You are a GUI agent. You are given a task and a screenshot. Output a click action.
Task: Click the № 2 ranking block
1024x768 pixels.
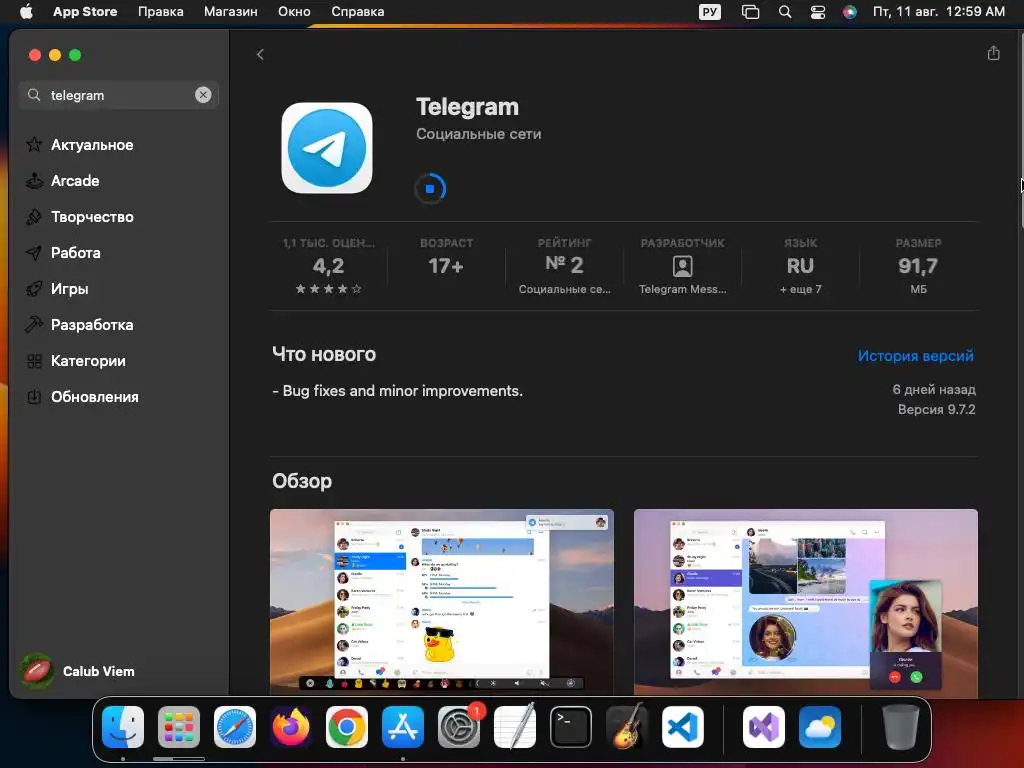point(564,266)
